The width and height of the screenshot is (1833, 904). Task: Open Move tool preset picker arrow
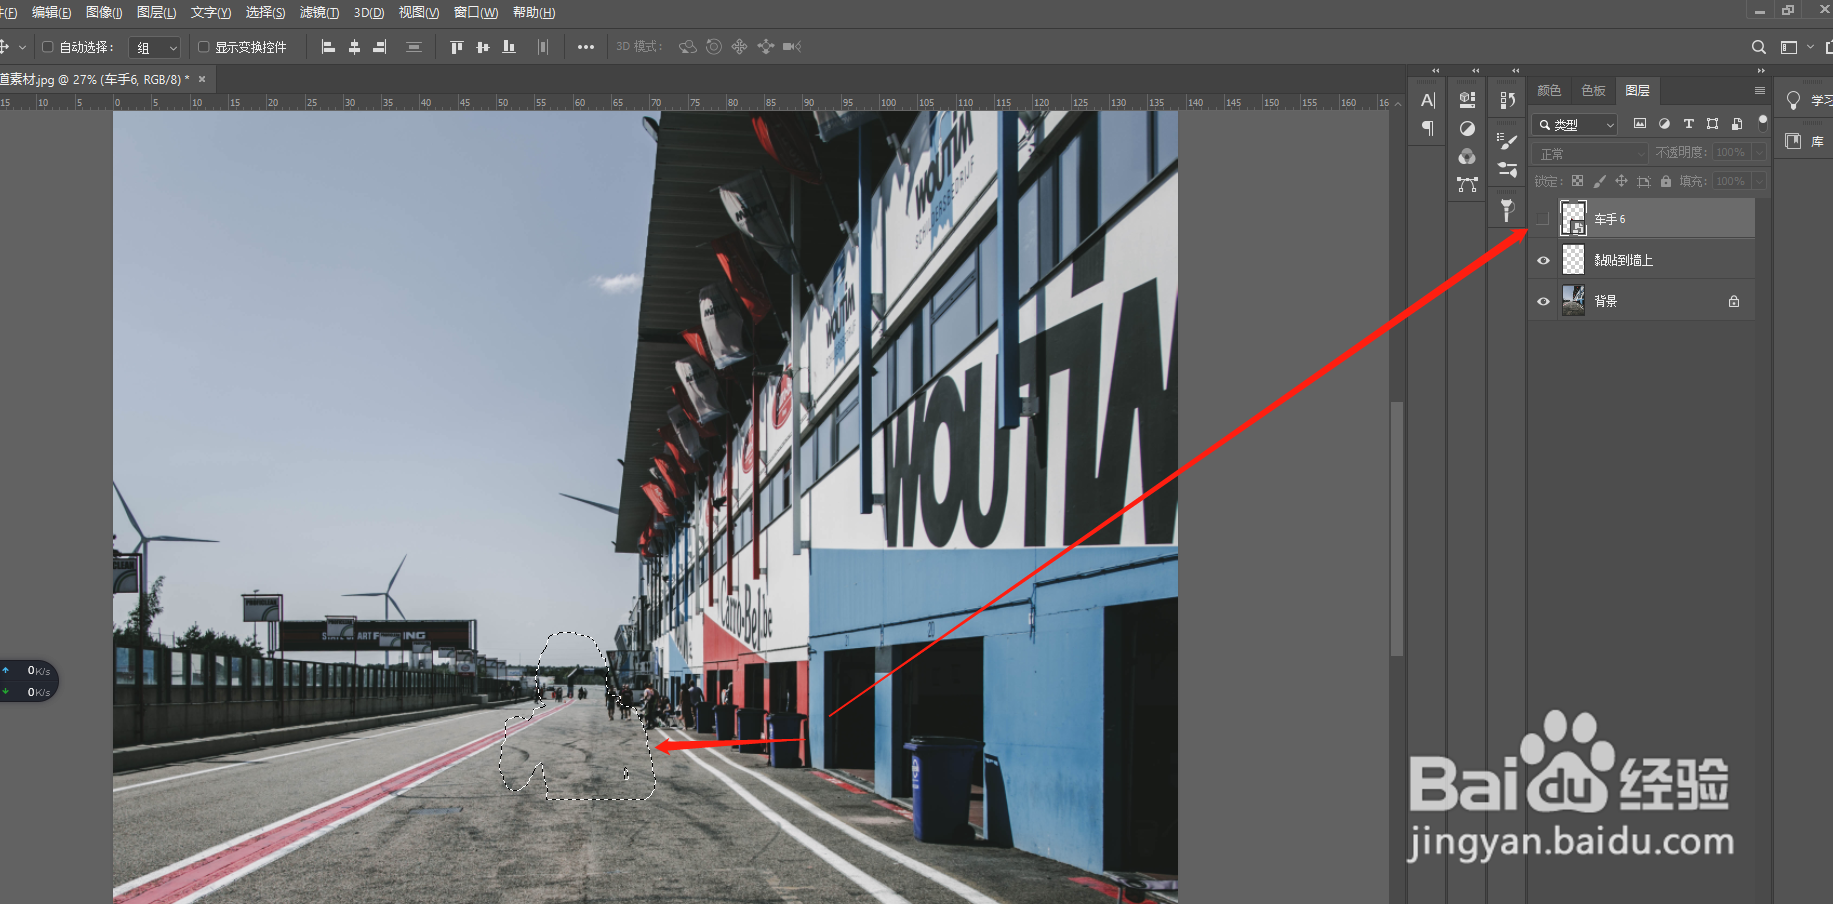pyautogui.click(x=23, y=47)
